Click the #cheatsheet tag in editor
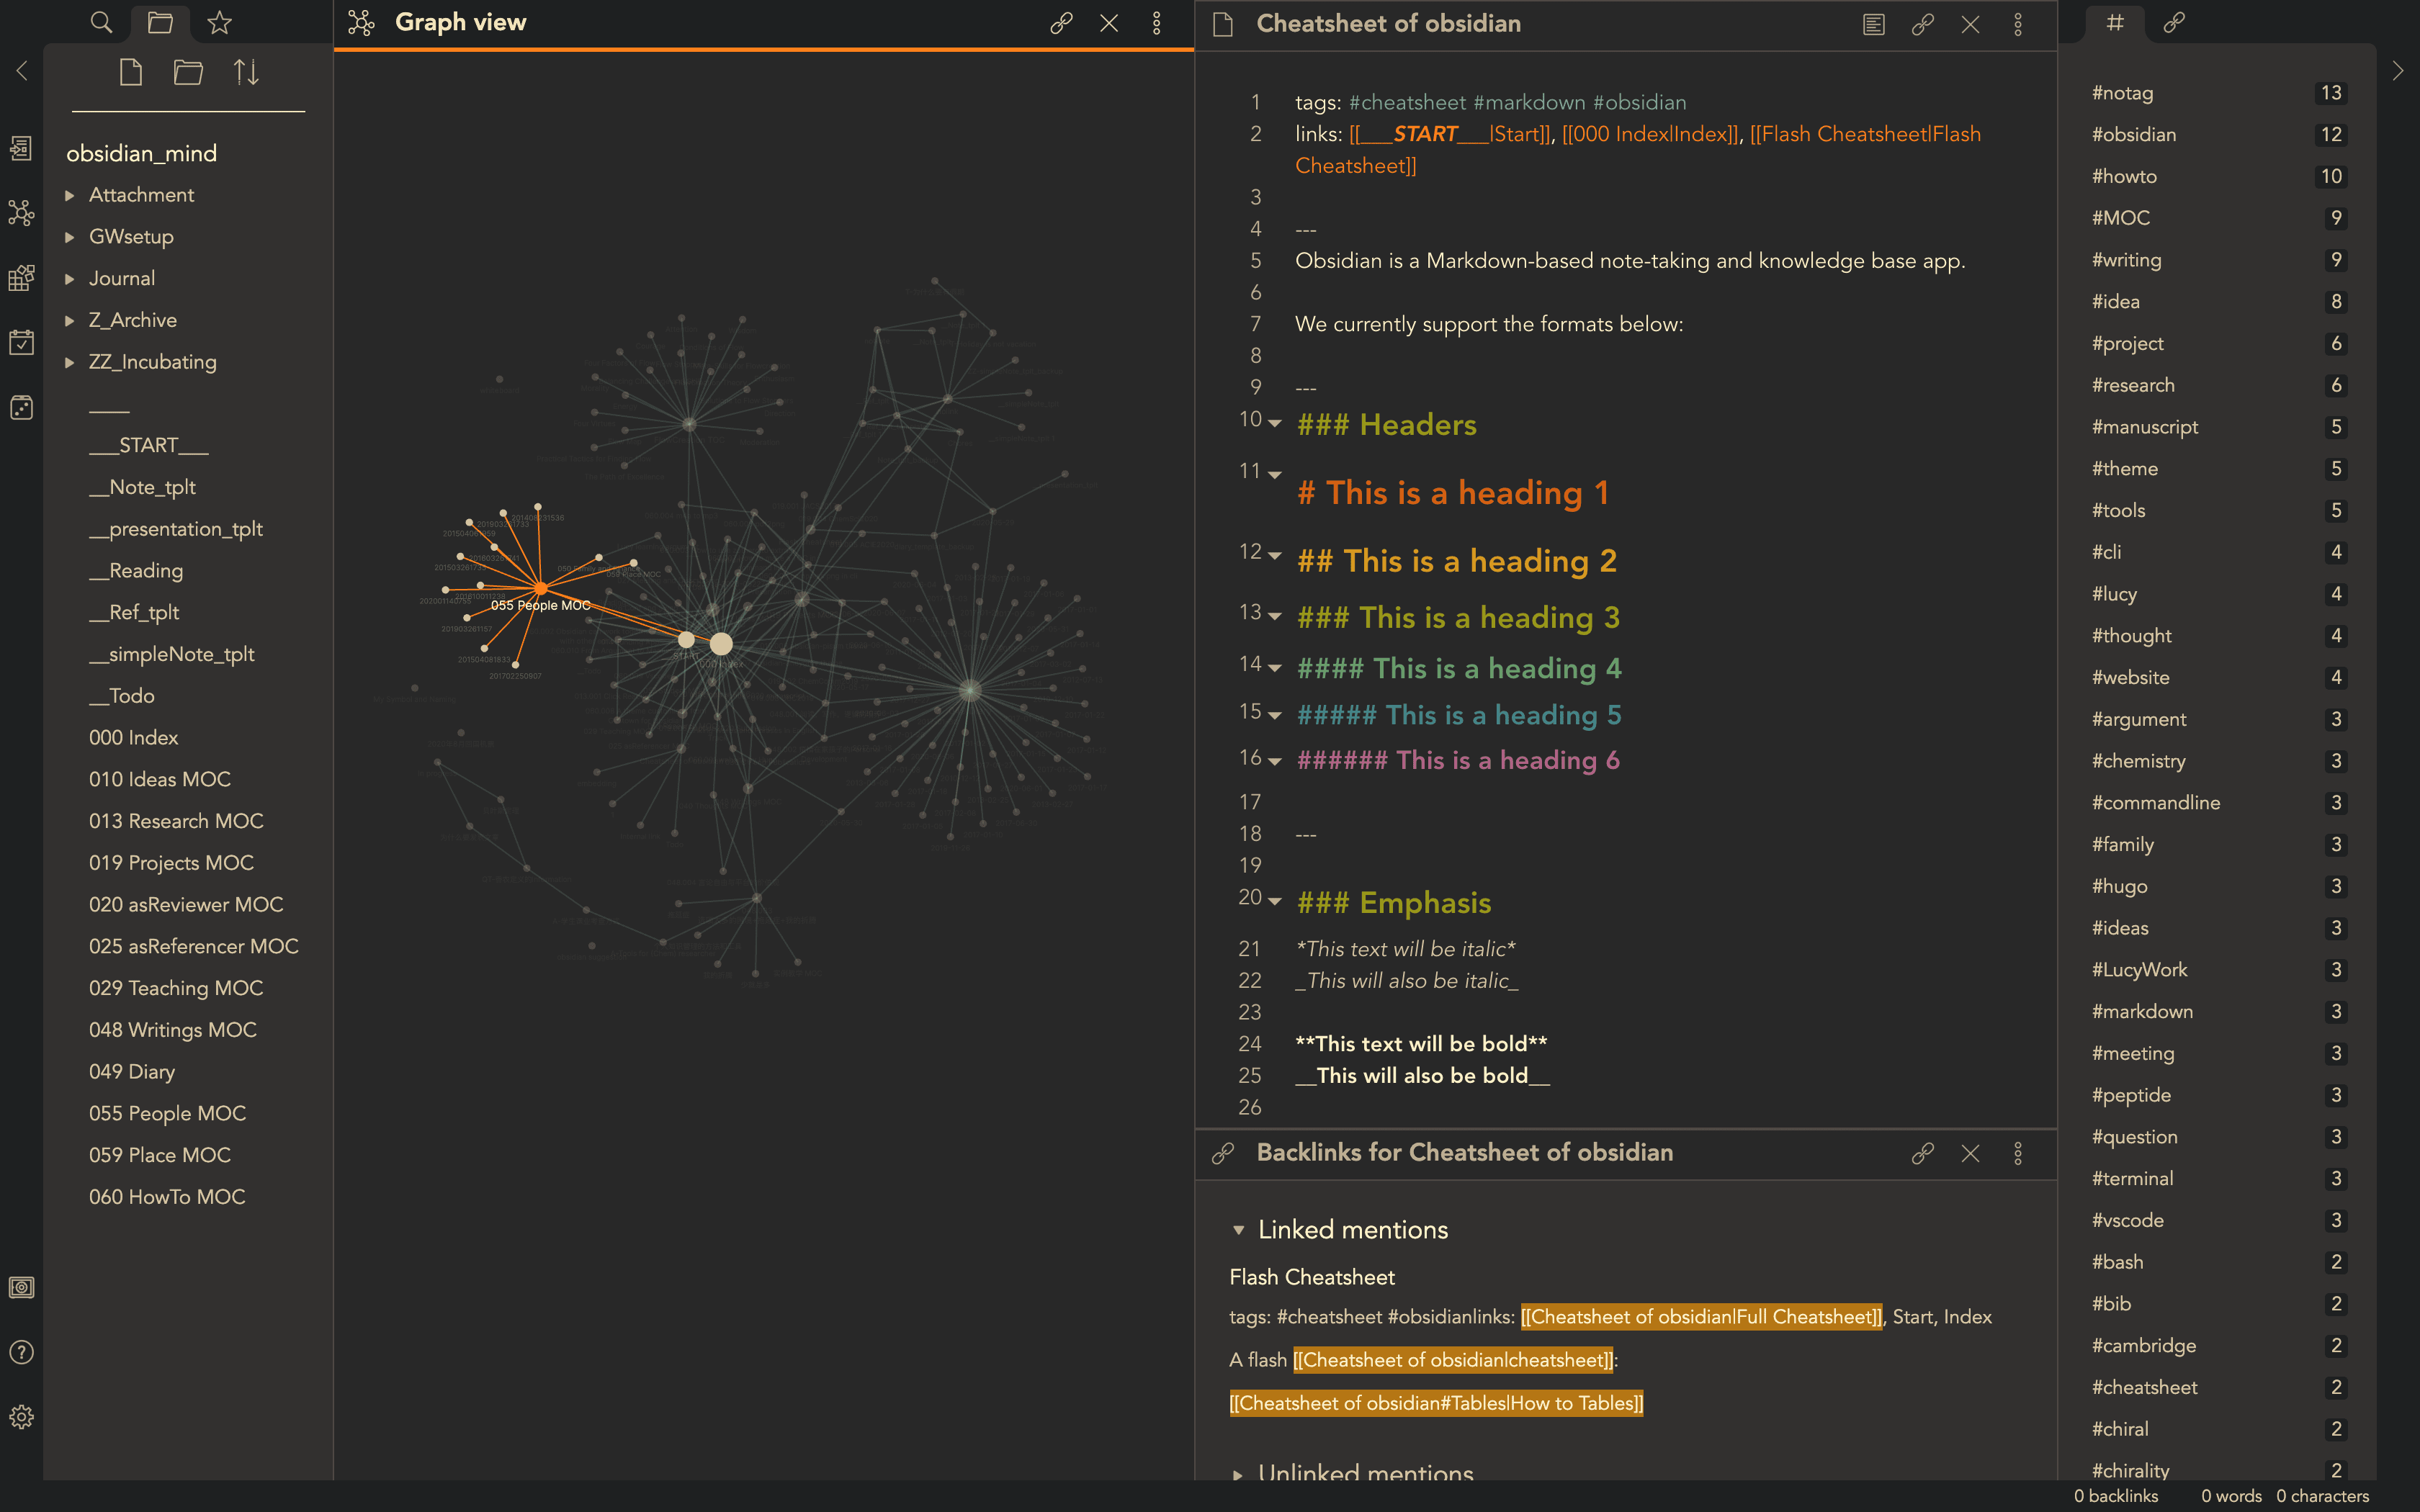Screen dimensions: 2420x1512 tap(1407, 102)
